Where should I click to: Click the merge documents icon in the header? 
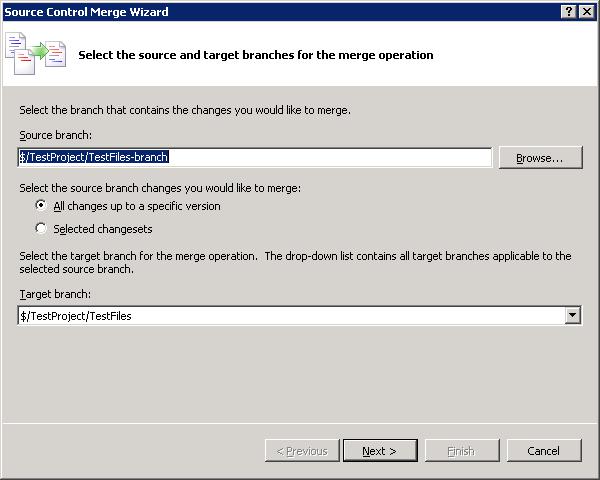[x=36, y=53]
